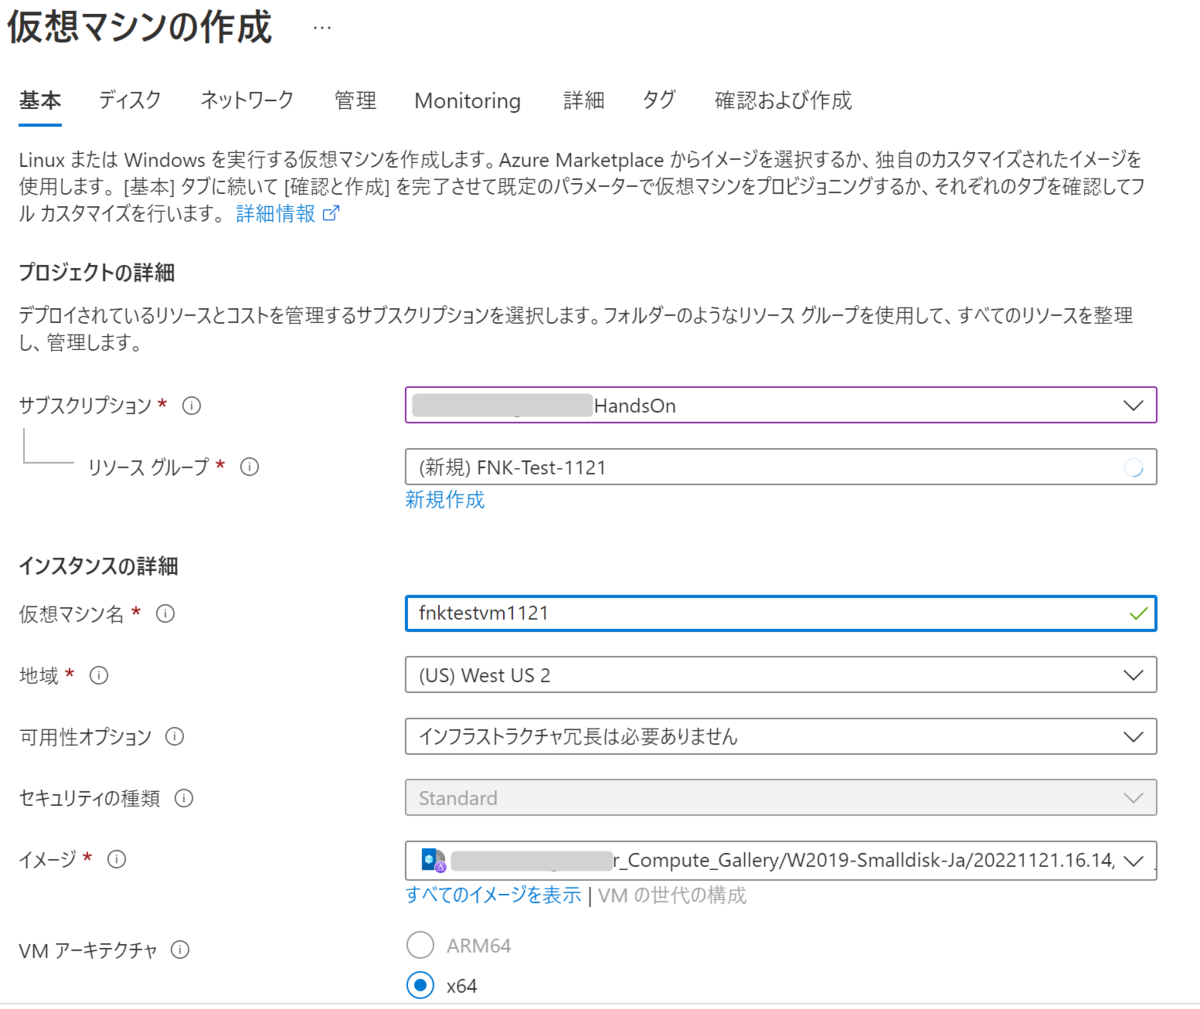Switch to the タグ tab

[659, 100]
